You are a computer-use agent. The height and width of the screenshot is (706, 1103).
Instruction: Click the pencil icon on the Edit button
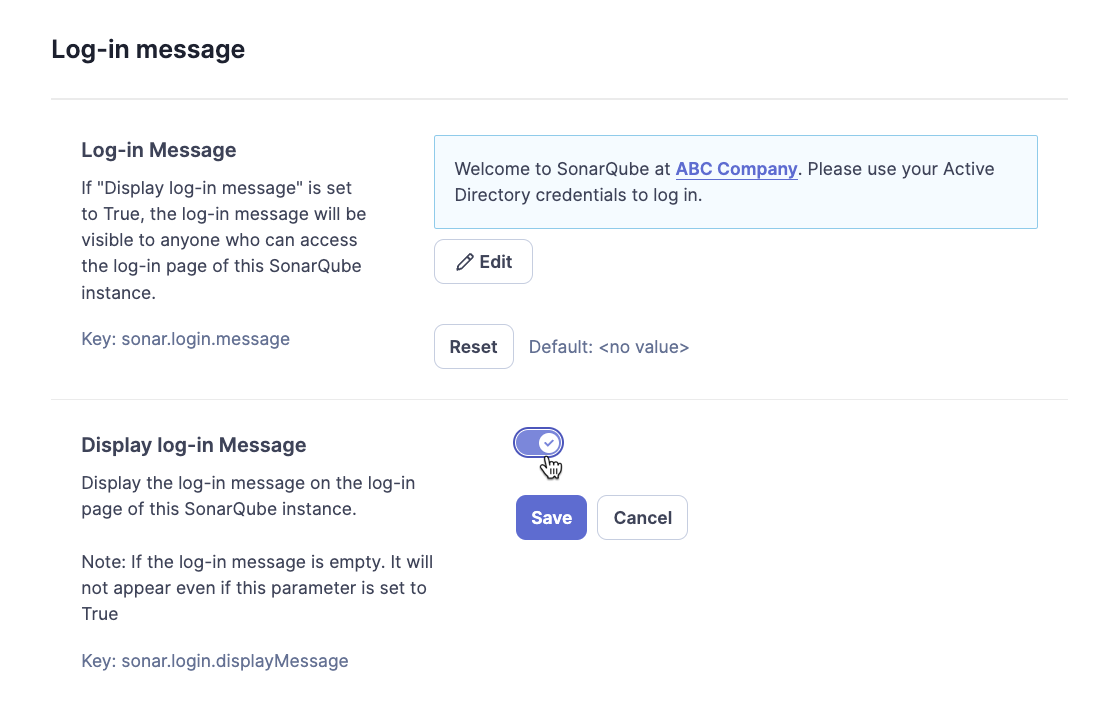pyautogui.click(x=465, y=261)
